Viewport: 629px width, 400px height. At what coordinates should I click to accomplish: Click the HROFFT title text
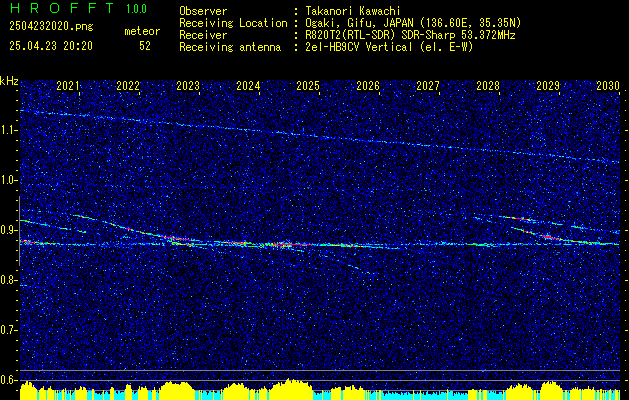tap(62, 8)
